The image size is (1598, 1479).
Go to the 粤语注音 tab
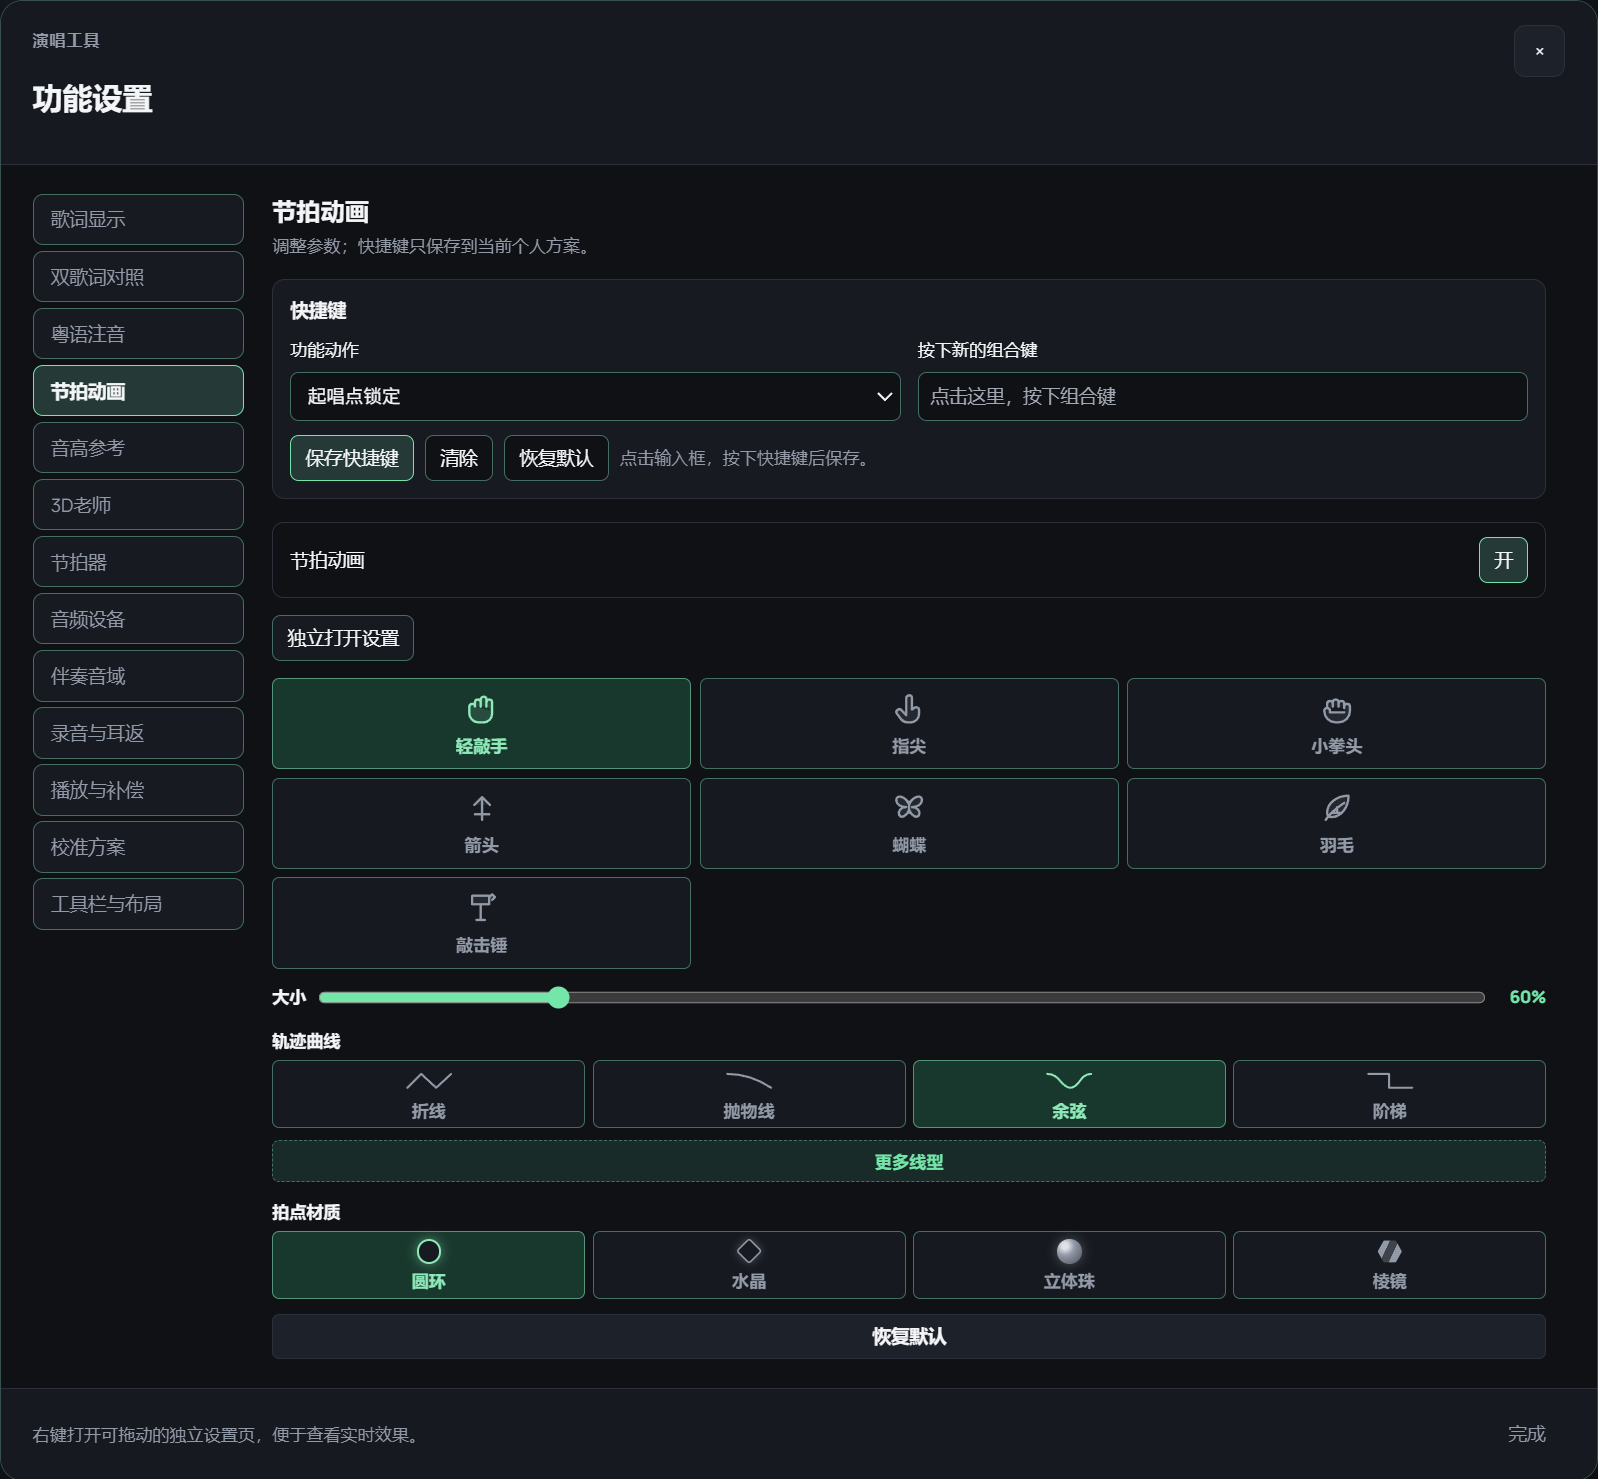[x=138, y=334]
